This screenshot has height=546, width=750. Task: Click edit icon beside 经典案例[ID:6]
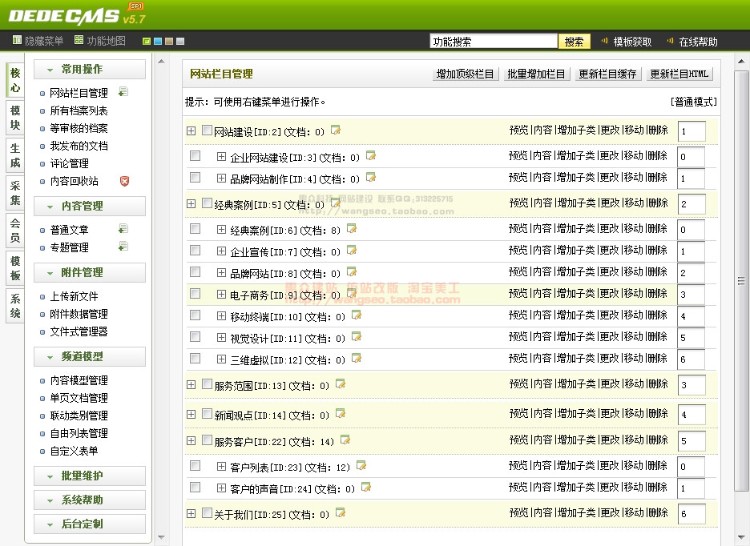click(352, 229)
